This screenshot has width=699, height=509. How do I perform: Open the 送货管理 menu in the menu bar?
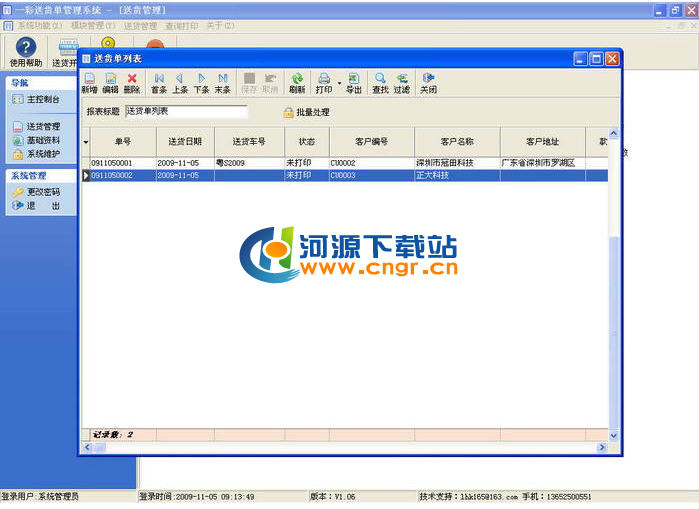coord(140,26)
